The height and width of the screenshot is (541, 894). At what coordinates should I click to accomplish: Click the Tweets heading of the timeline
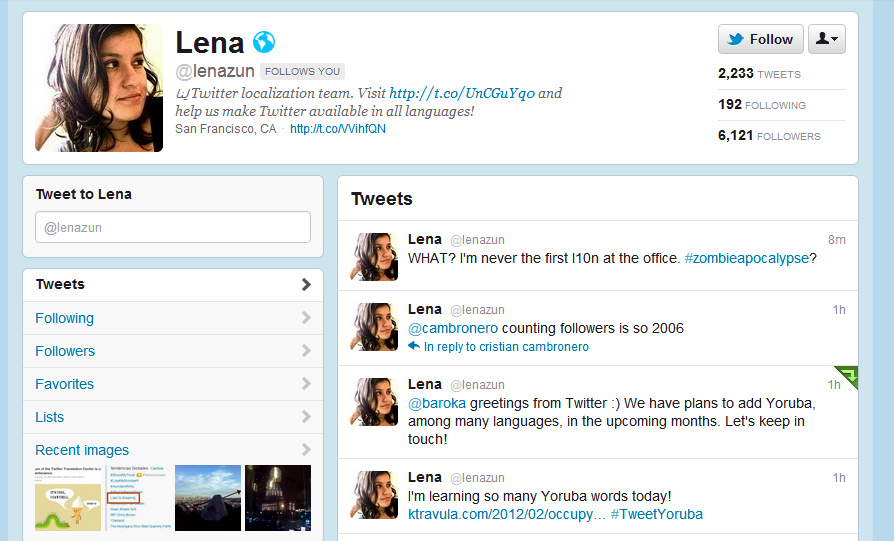click(381, 199)
